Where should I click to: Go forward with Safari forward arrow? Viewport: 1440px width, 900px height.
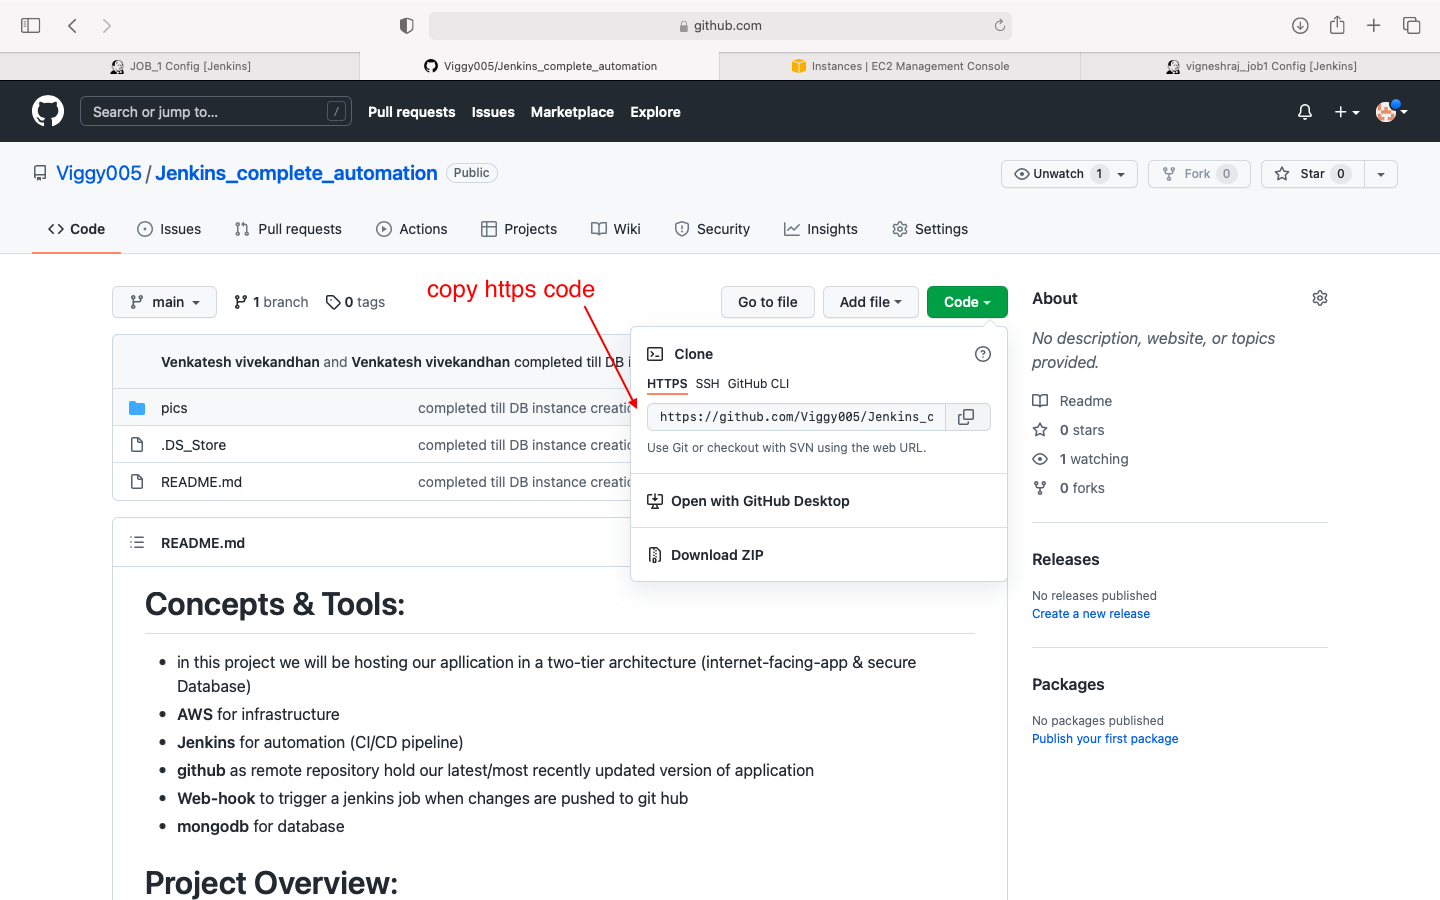coord(107,26)
